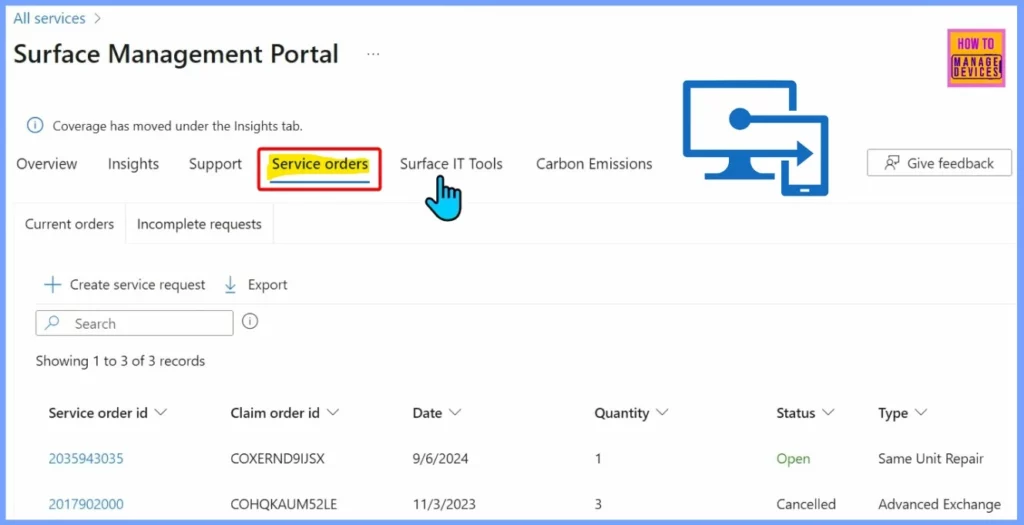Click claim order id COHQKAUM52LE
The width and height of the screenshot is (1024, 525).
pyautogui.click(x=283, y=504)
